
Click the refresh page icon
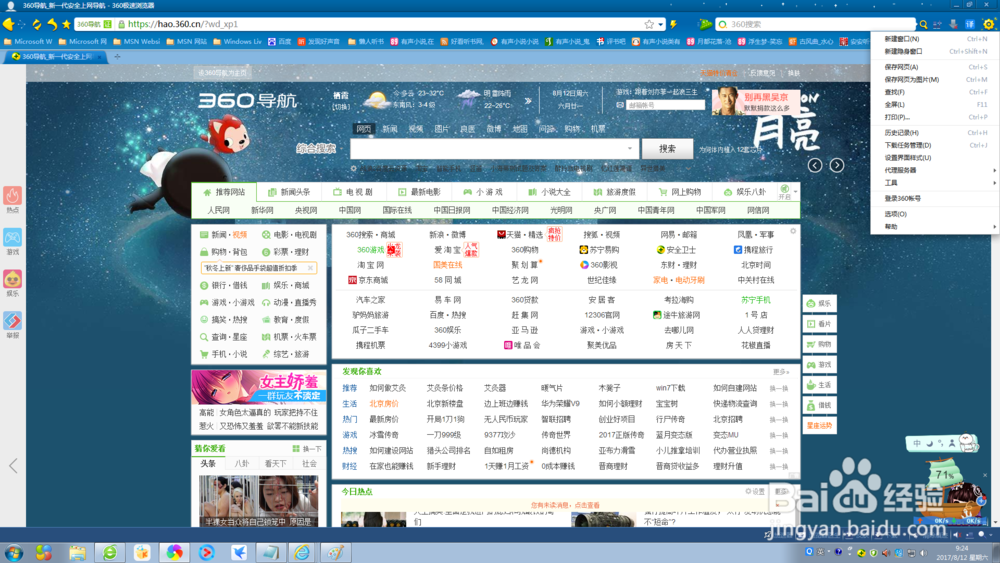point(36,24)
